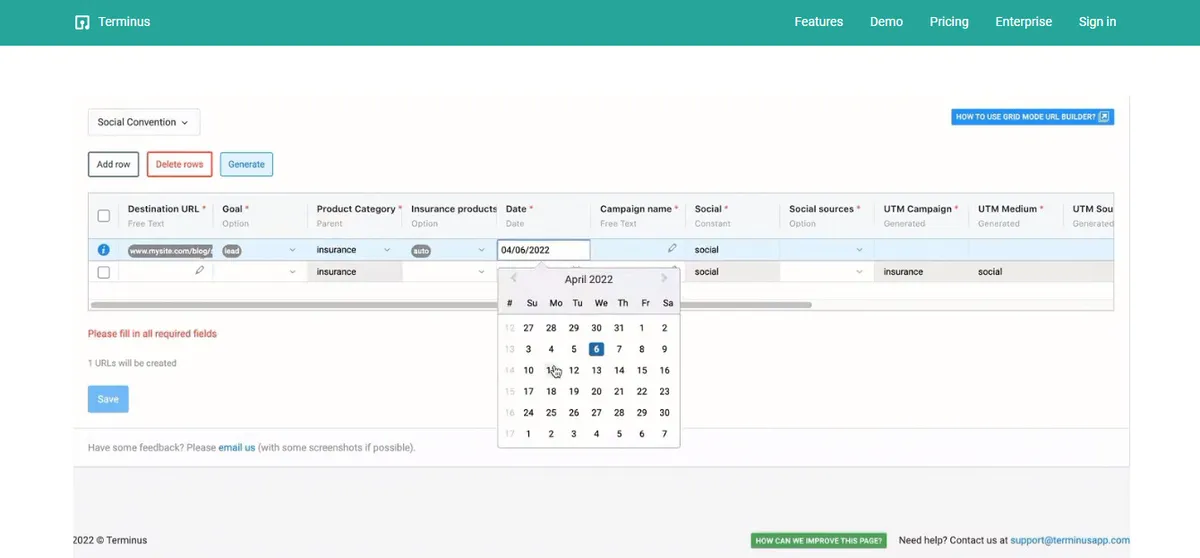Go to the Features page
Viewport: 1200px width, 558px height.
(x=818, y=22)
